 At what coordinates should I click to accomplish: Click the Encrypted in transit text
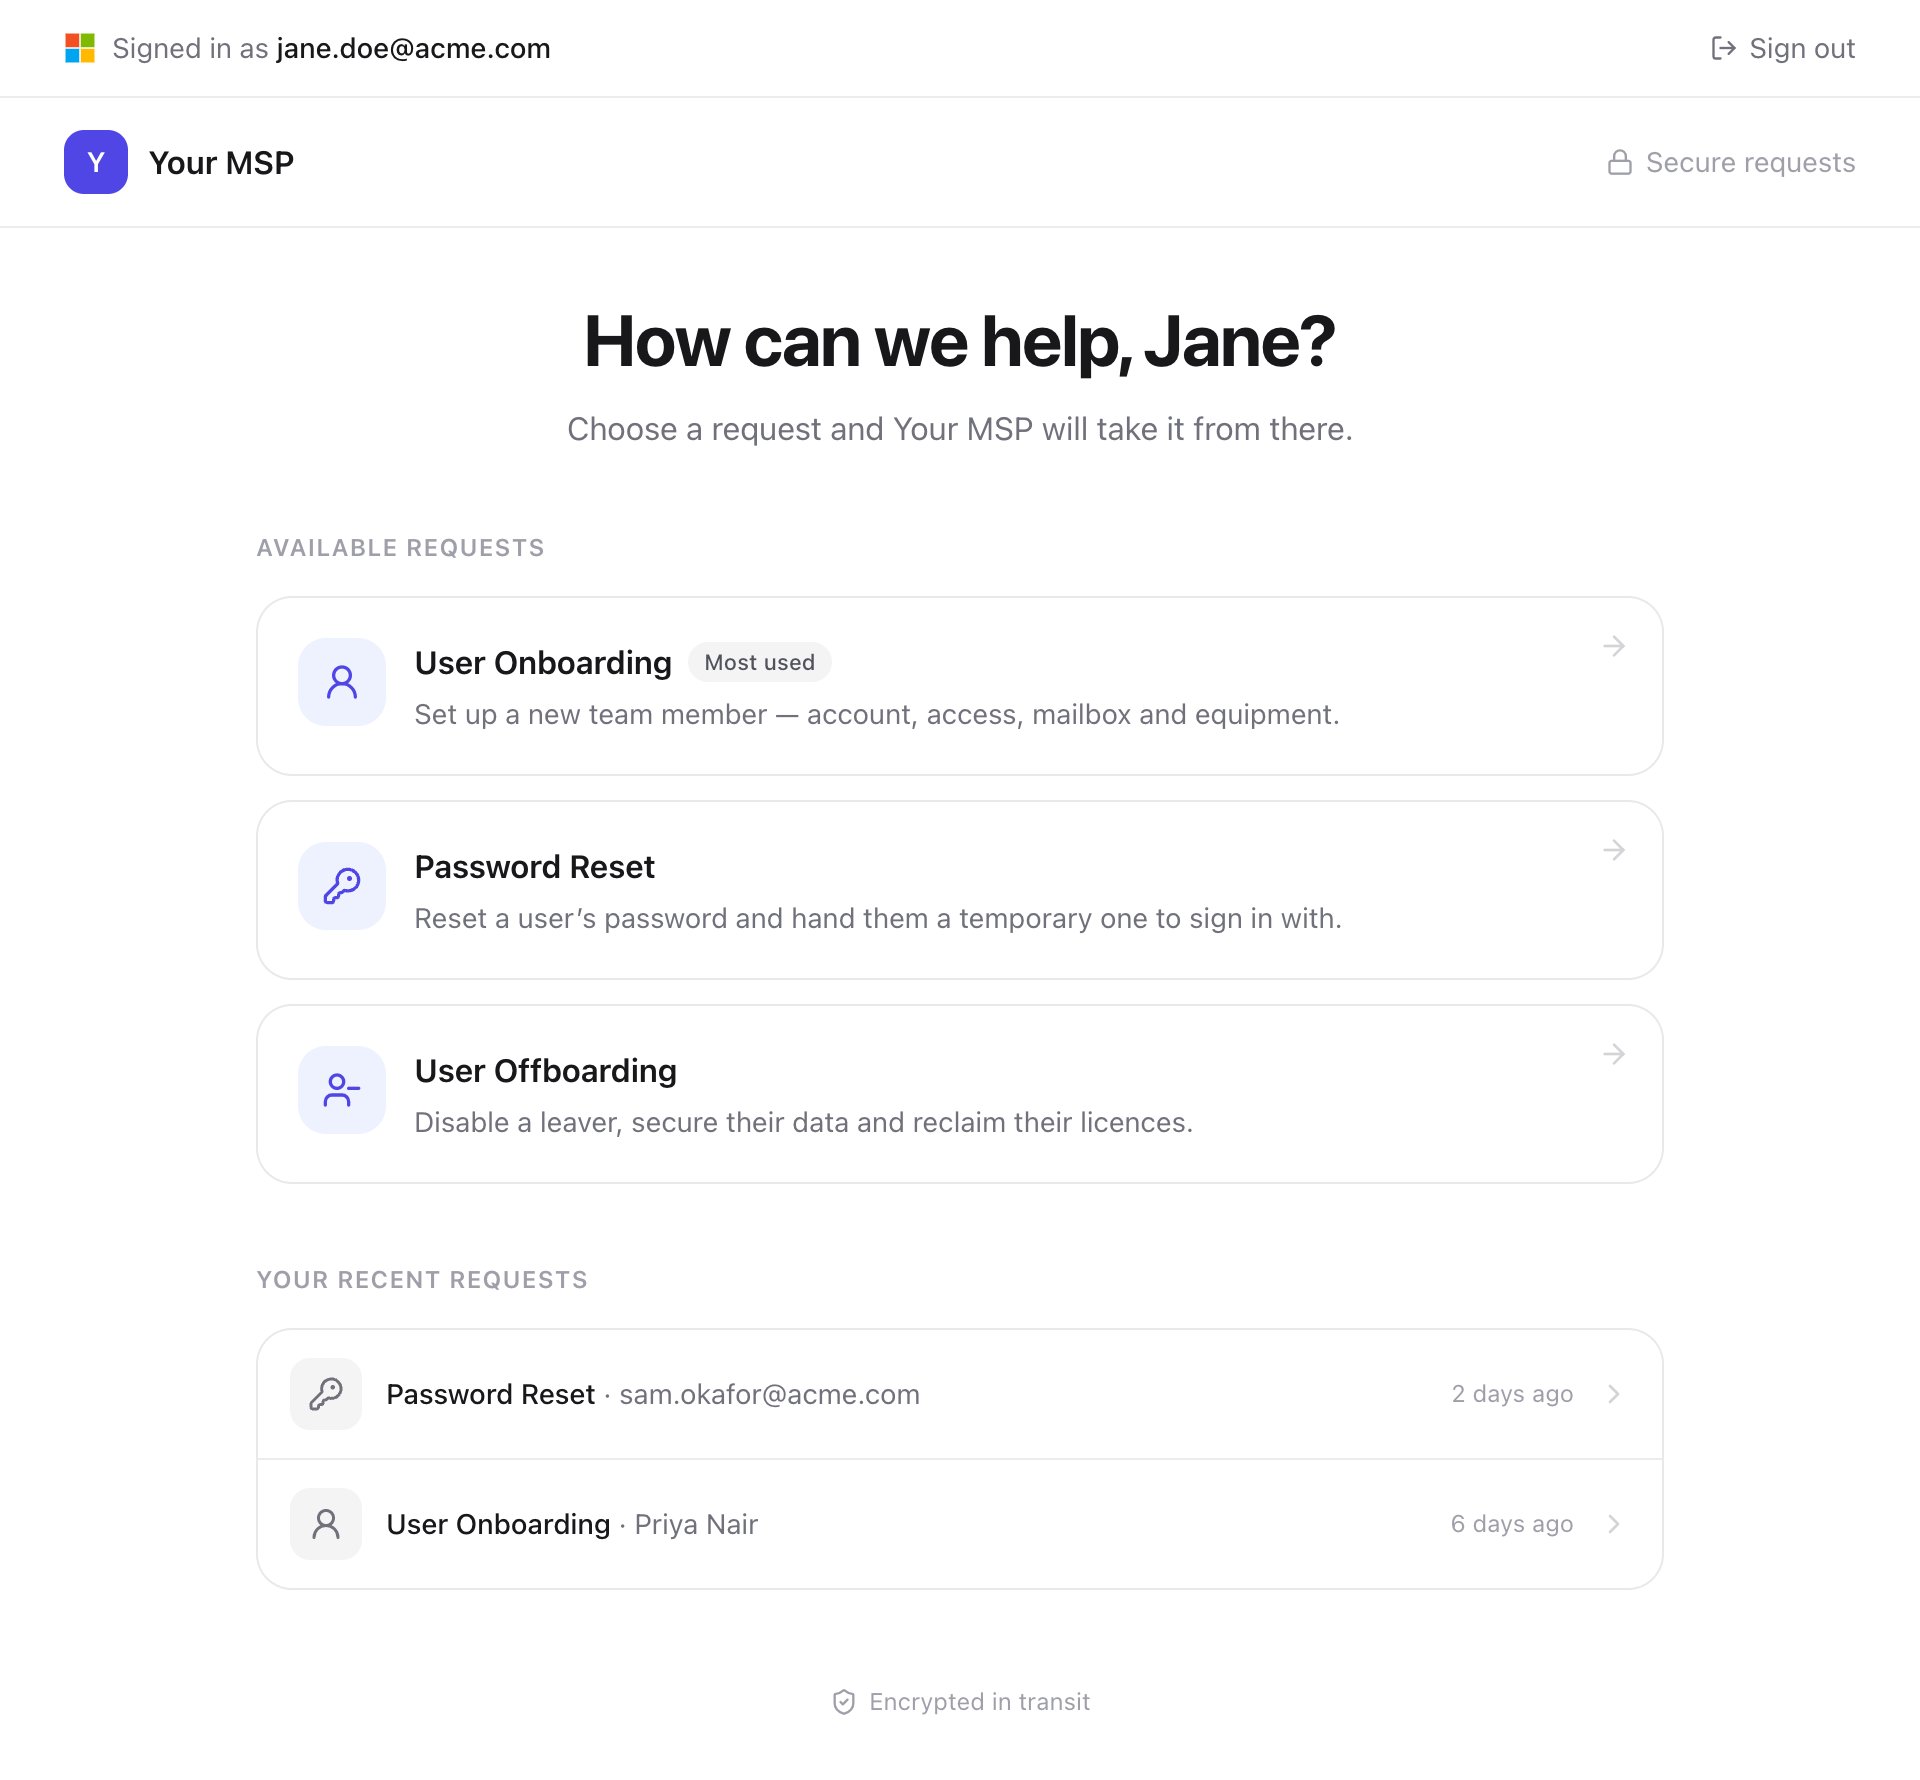pyautogui.click(x=979, y=1702)
